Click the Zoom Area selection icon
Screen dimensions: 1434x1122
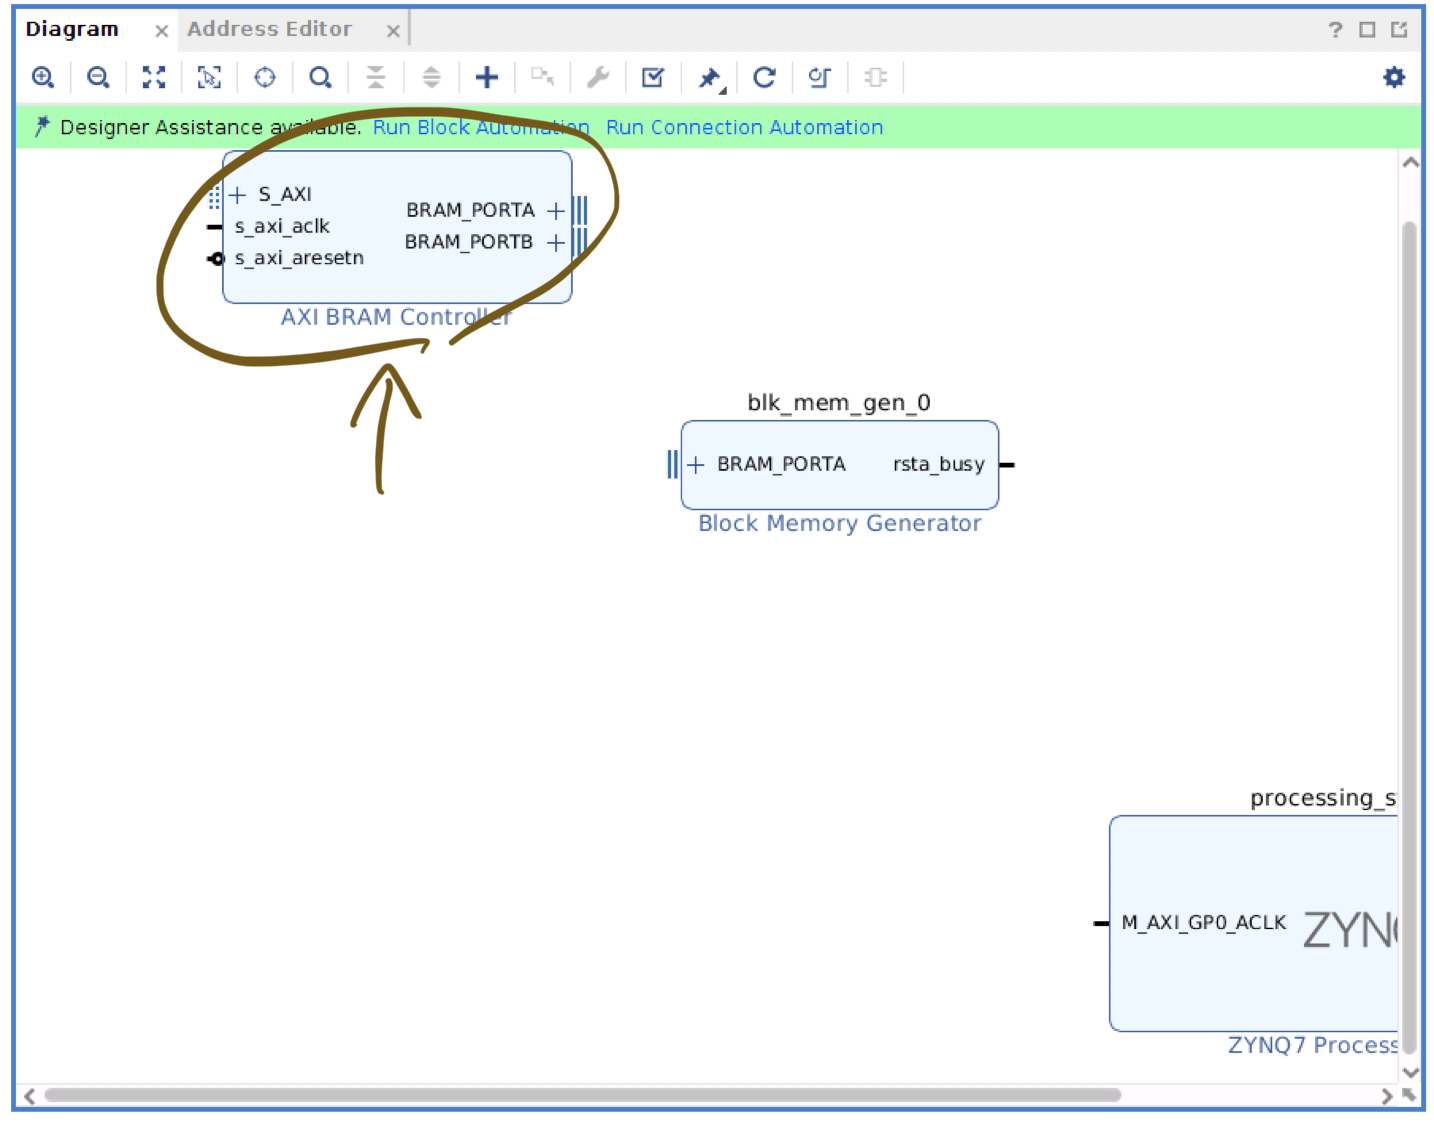pyautogui.click(x=209, y=77)
